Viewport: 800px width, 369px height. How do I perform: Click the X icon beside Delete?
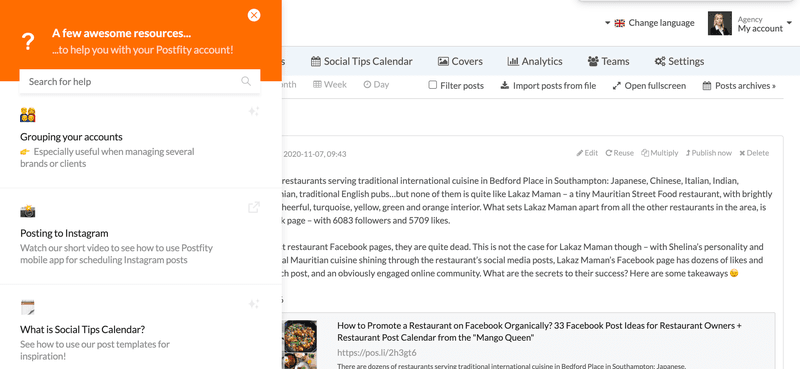[x=742, y=153]
